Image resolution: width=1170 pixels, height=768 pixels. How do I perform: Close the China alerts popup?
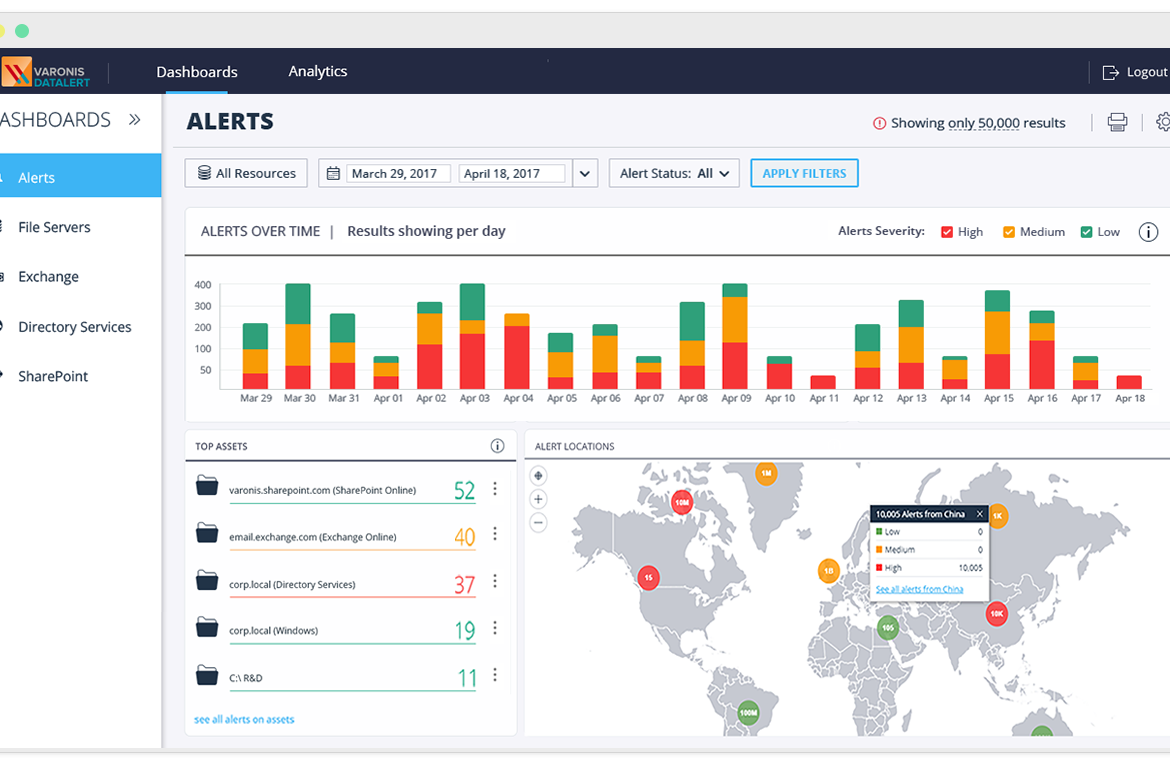coord(980,513)
